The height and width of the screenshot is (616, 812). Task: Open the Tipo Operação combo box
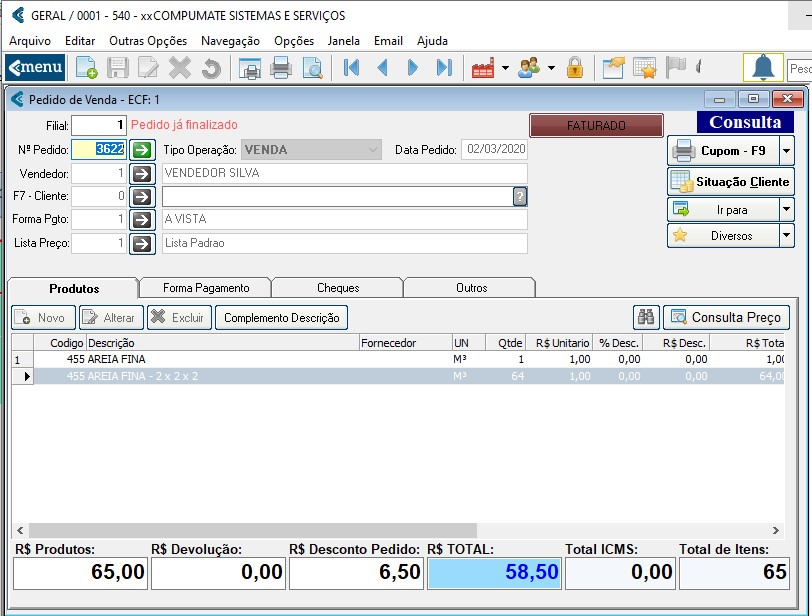(373, 150)
